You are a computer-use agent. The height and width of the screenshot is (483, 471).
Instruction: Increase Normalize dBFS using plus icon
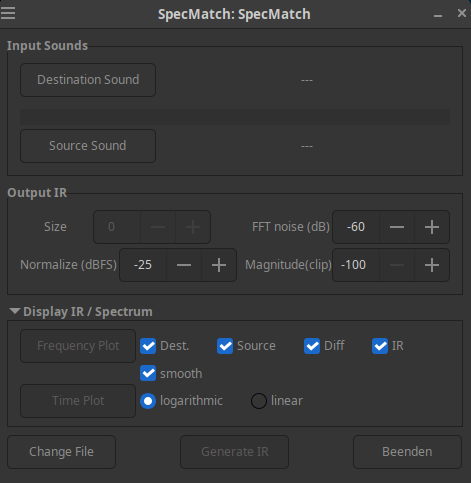tap(219, 265)
